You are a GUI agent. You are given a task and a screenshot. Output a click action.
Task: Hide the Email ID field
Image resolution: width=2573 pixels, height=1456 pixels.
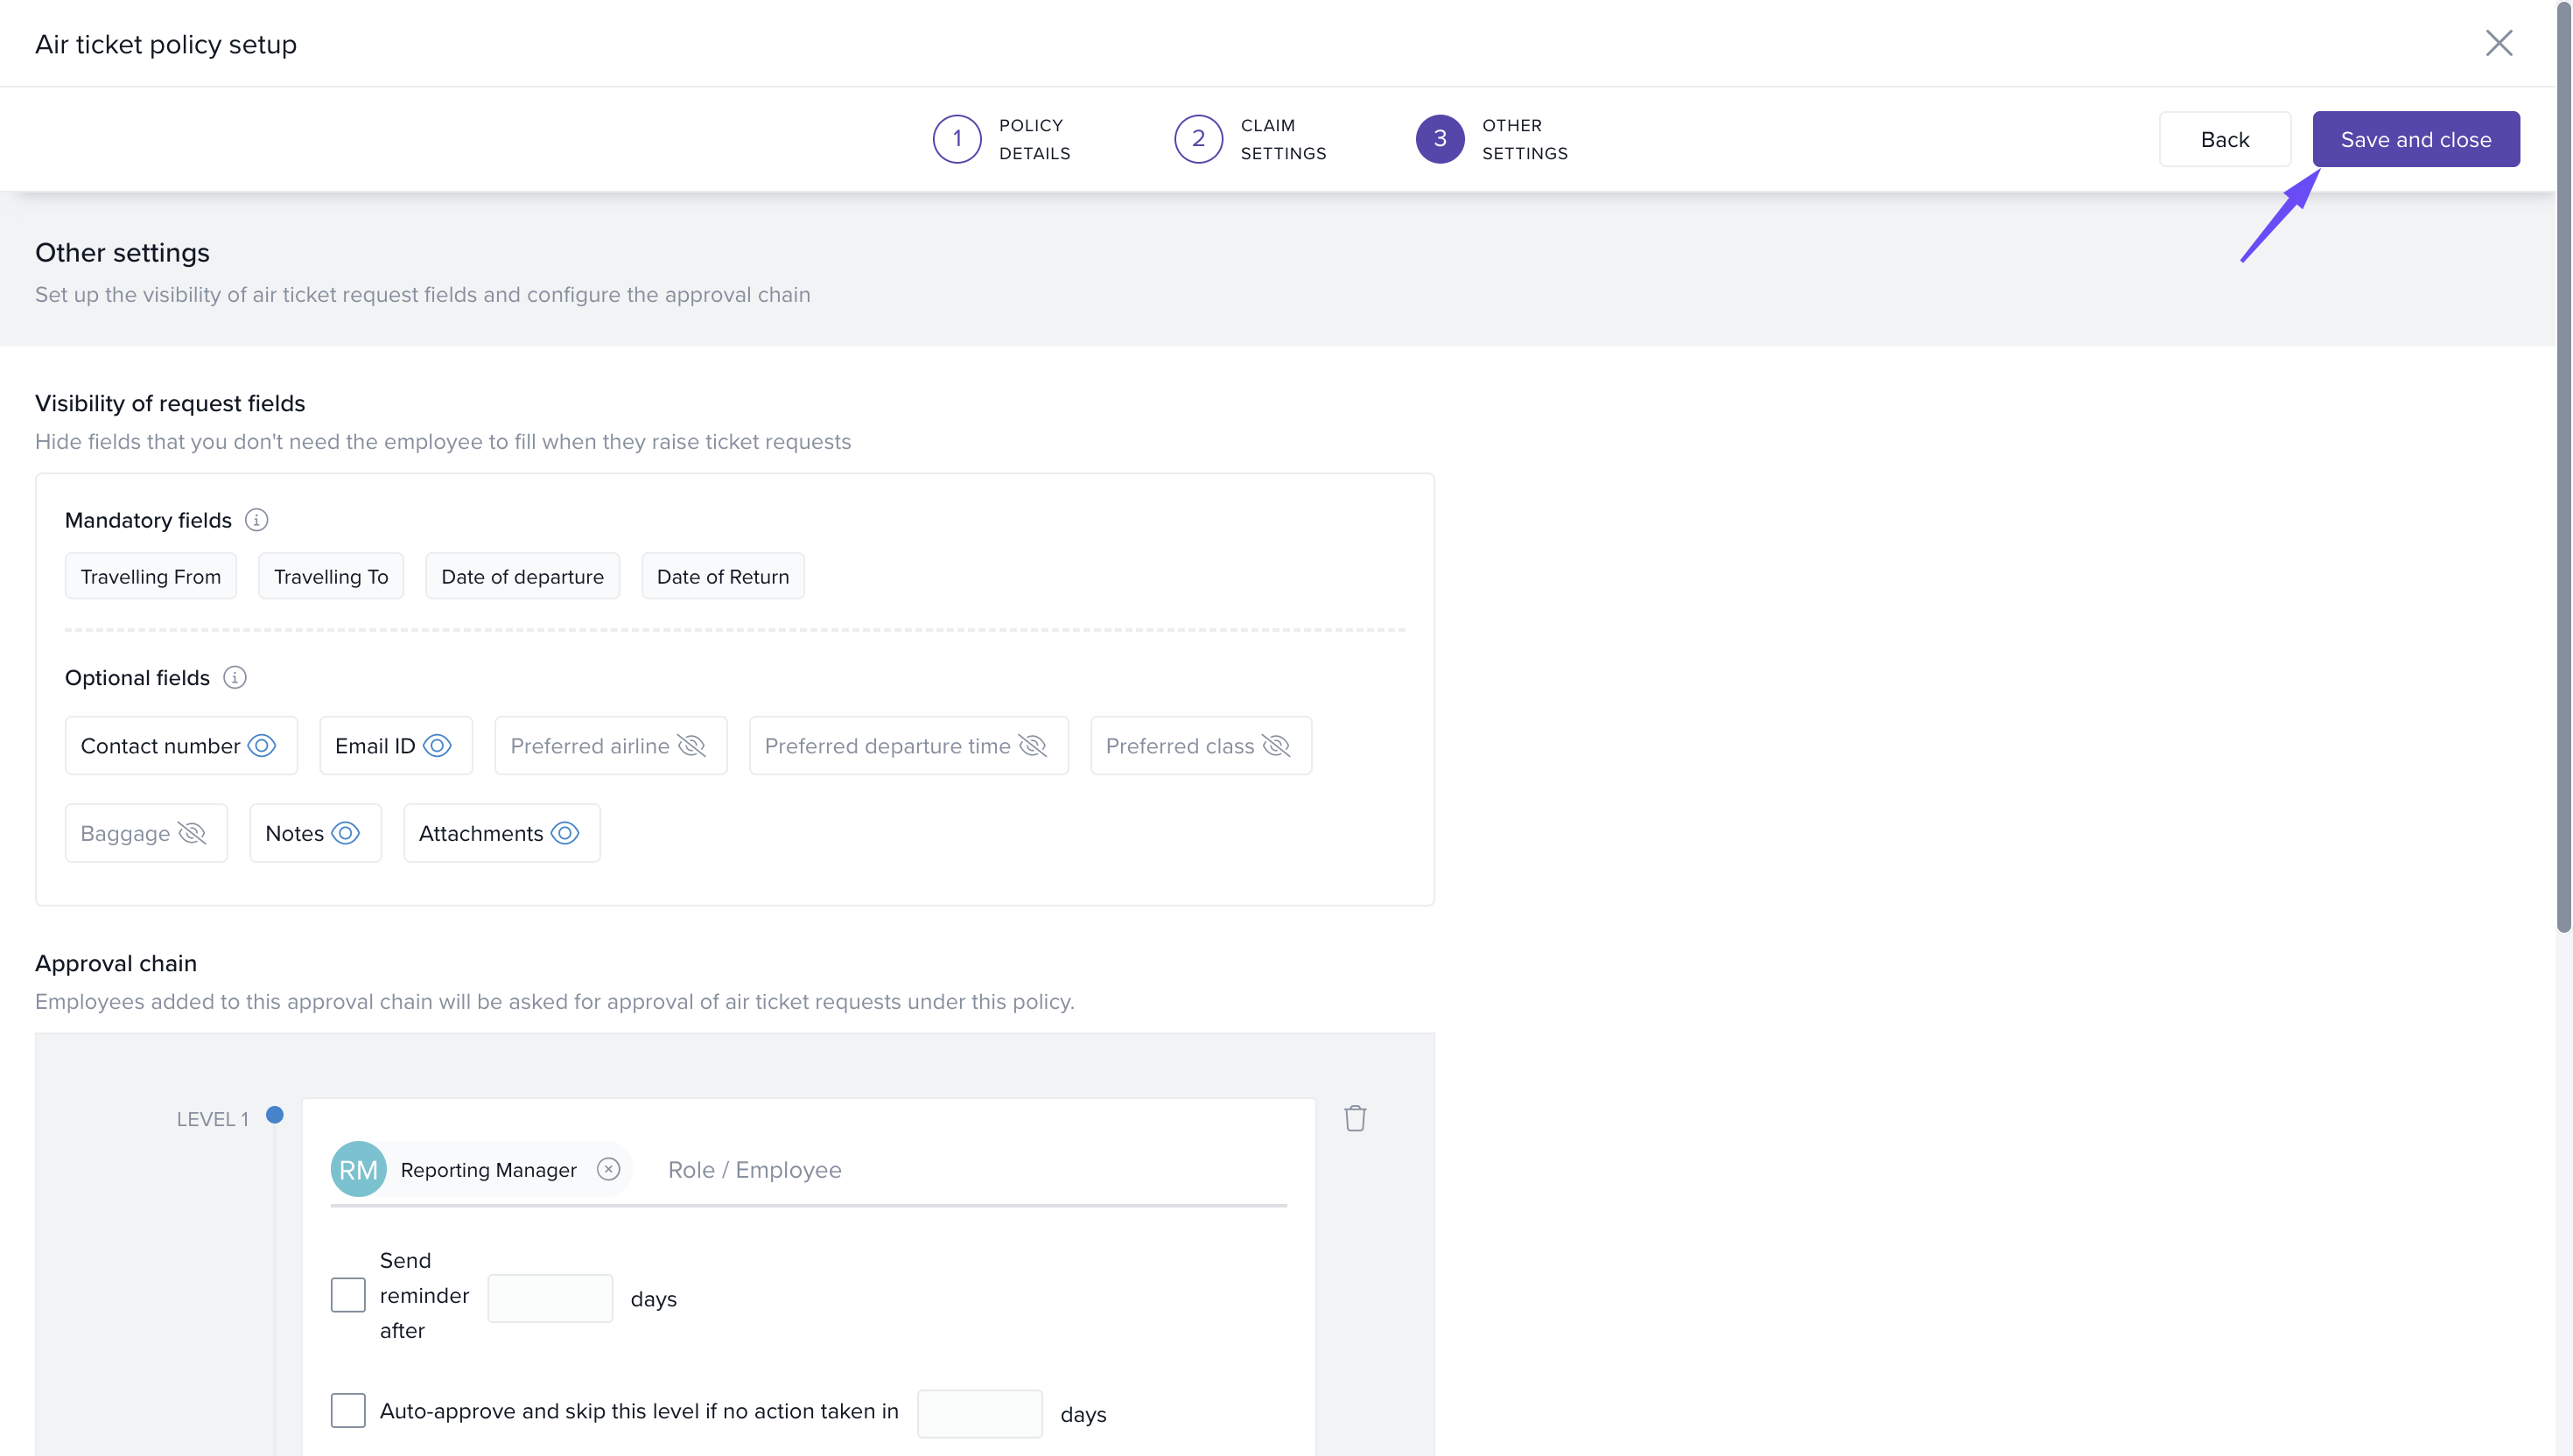[x=437, y=746]
